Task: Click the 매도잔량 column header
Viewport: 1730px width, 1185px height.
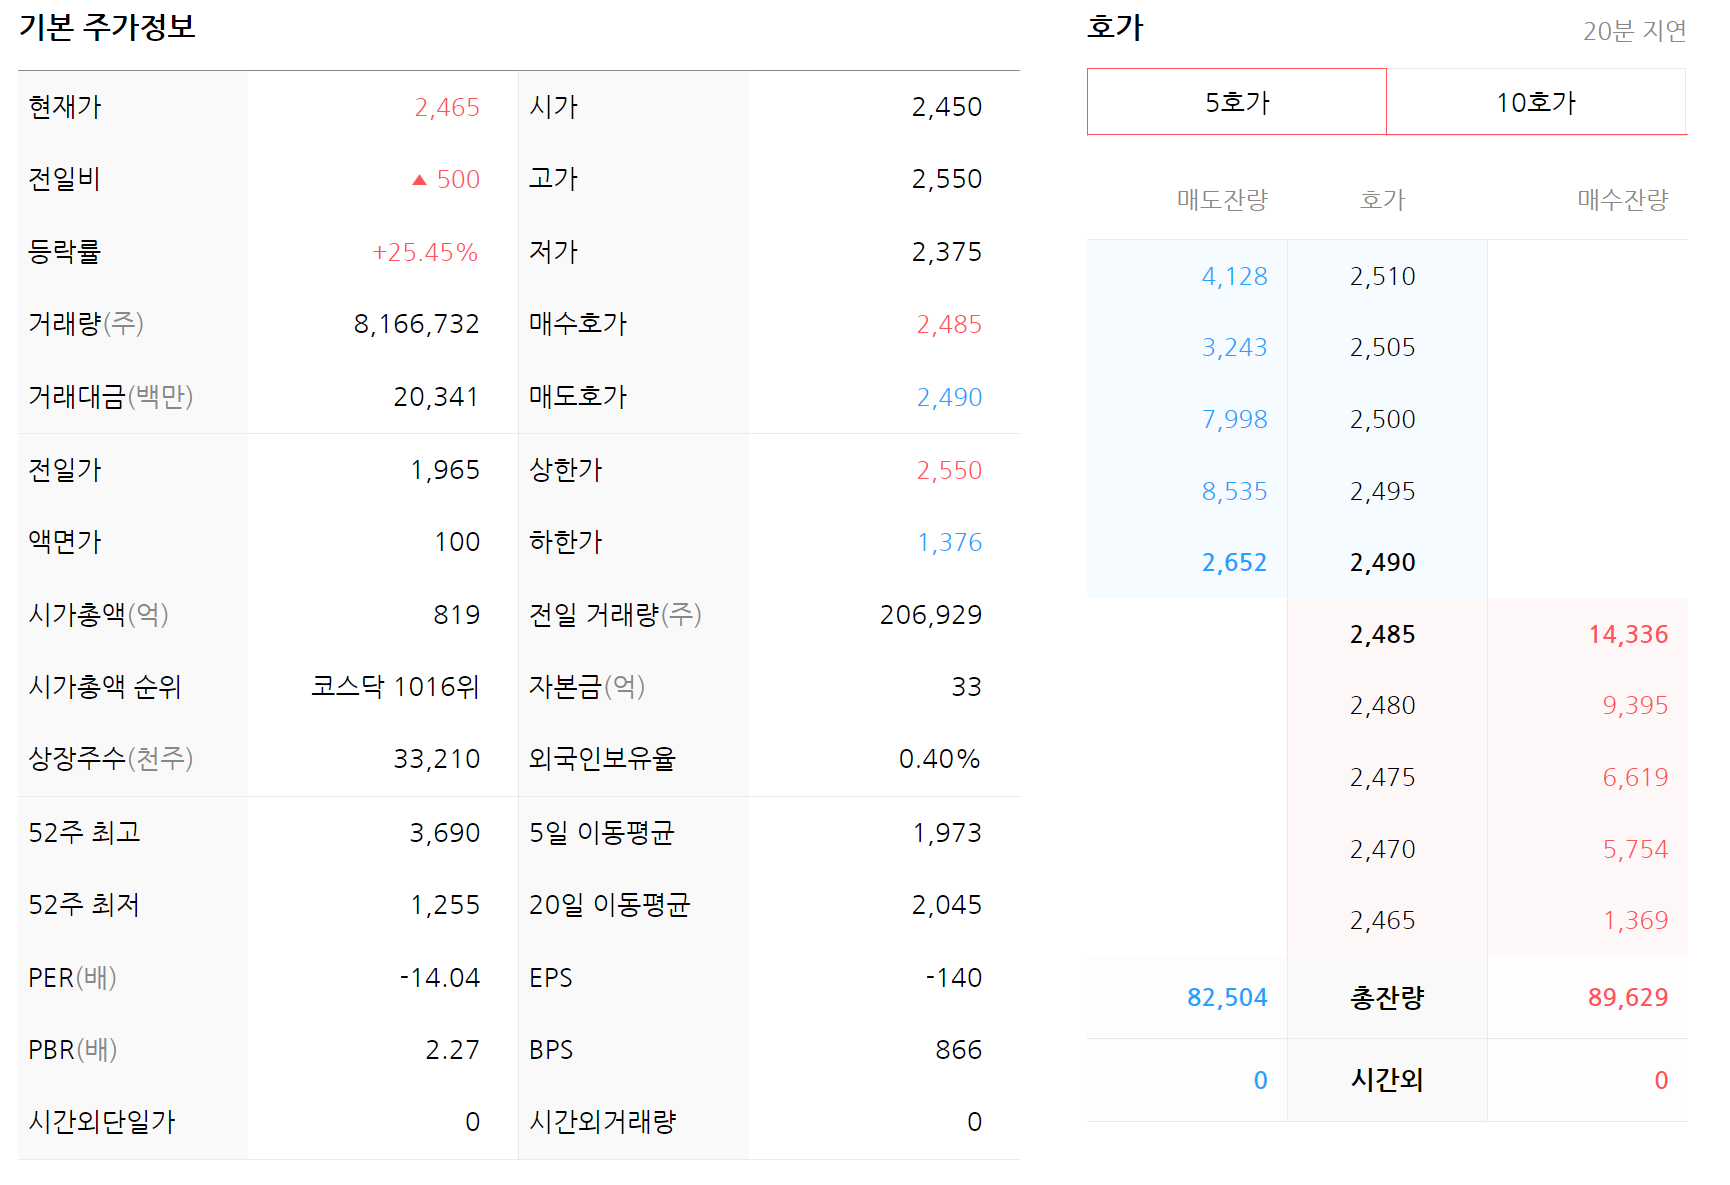Action: (1222, 200)
